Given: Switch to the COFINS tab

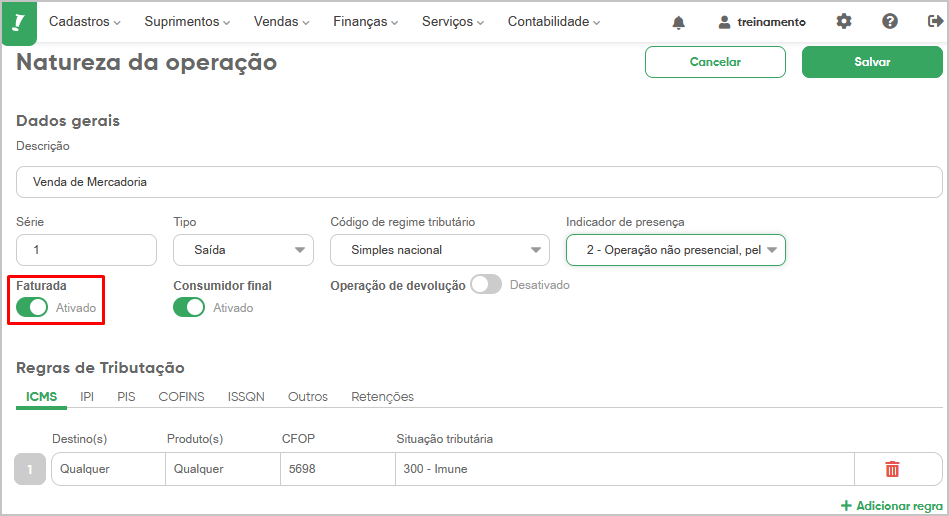Looking at the screenshot, I should 182,397.
